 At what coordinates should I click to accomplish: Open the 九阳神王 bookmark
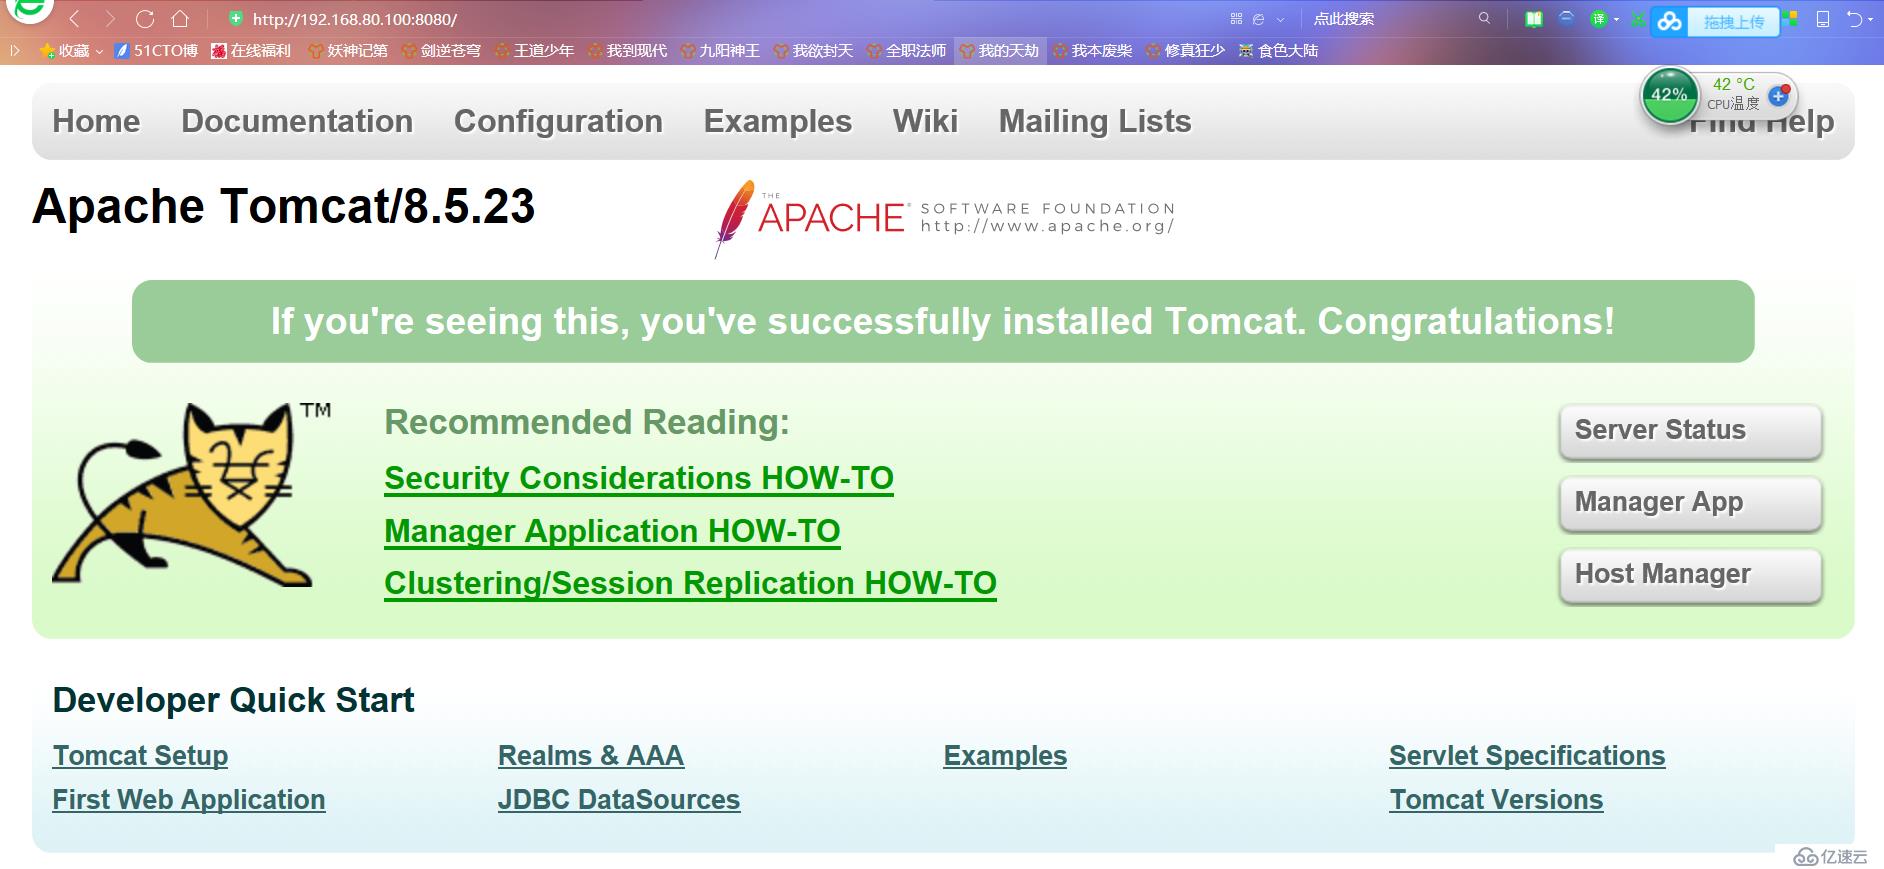click(x=720, y=50)
